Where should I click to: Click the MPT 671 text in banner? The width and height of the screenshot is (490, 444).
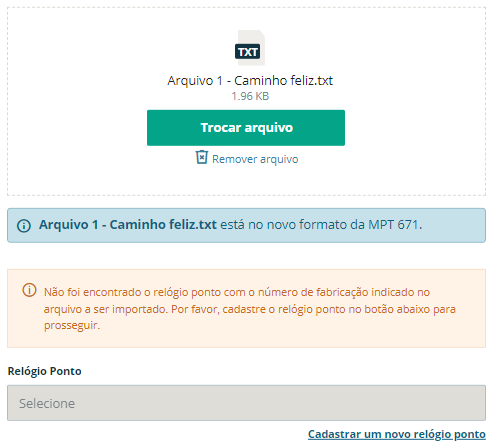[393, 225]
